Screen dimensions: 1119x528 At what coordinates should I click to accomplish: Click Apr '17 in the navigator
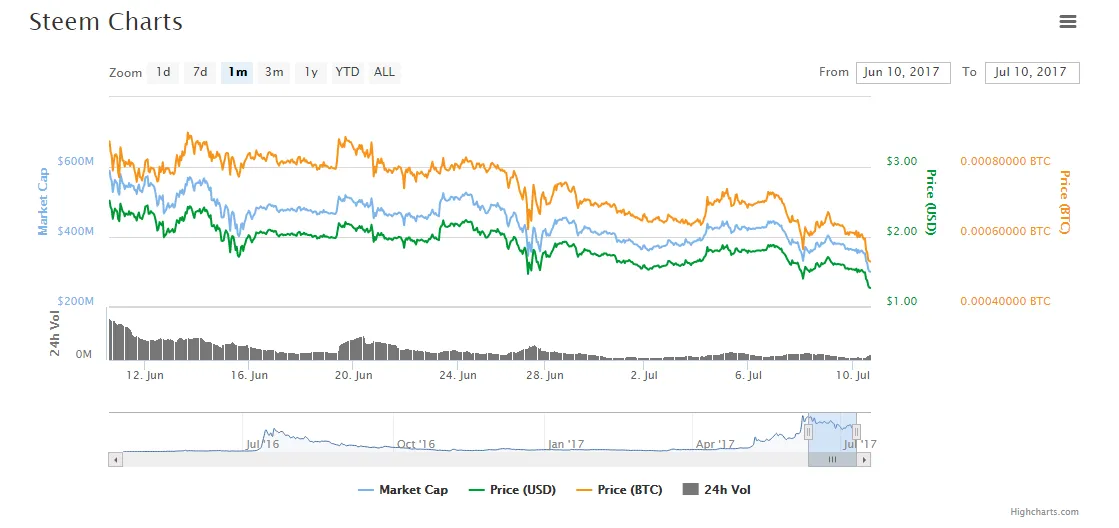click(716, 444)
